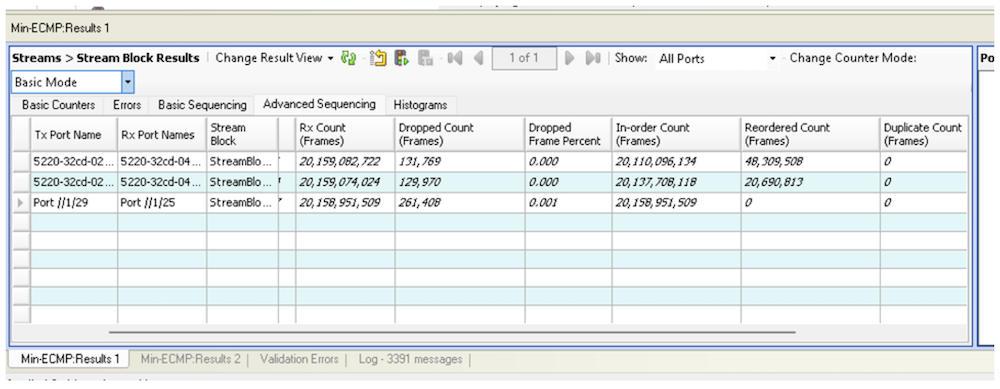Click in-order count cell 20,110,096,134
The image size is (1000, 389).
tap(675, 162)
